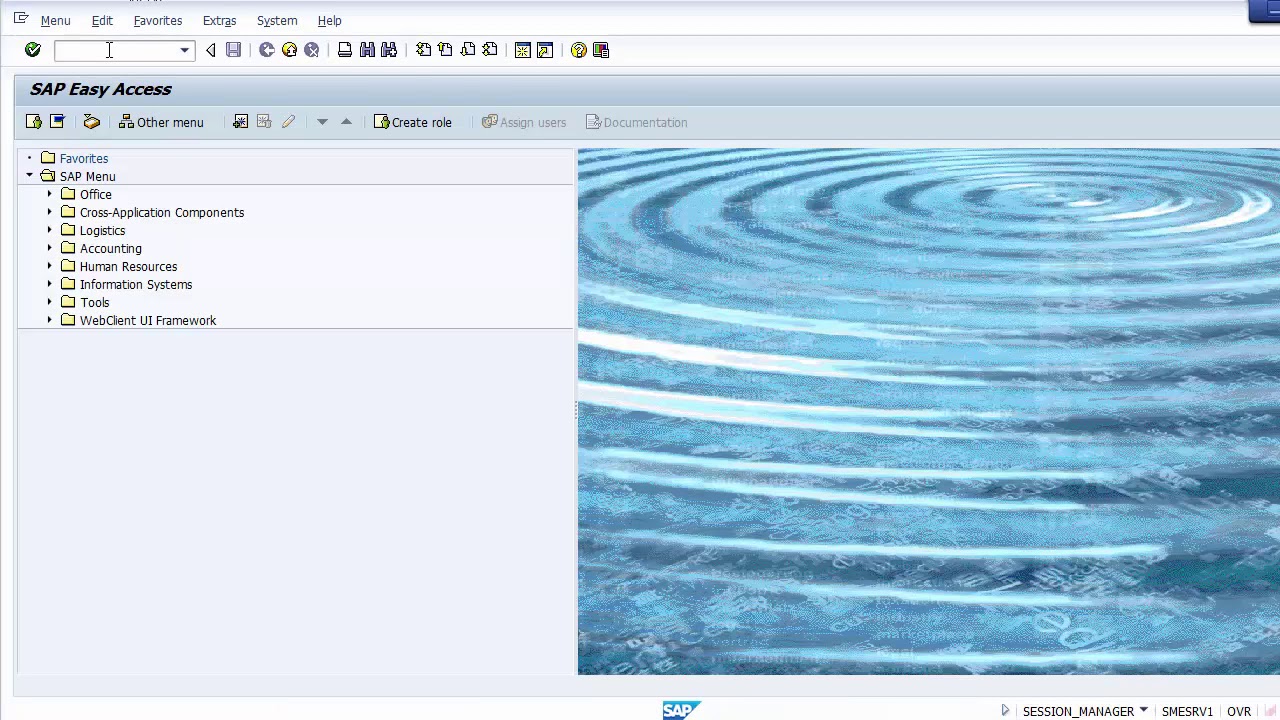The width and height of the screenshot is (1280, 720).
Task: Expand the Logistics folder node
Action: coord(49,230)
